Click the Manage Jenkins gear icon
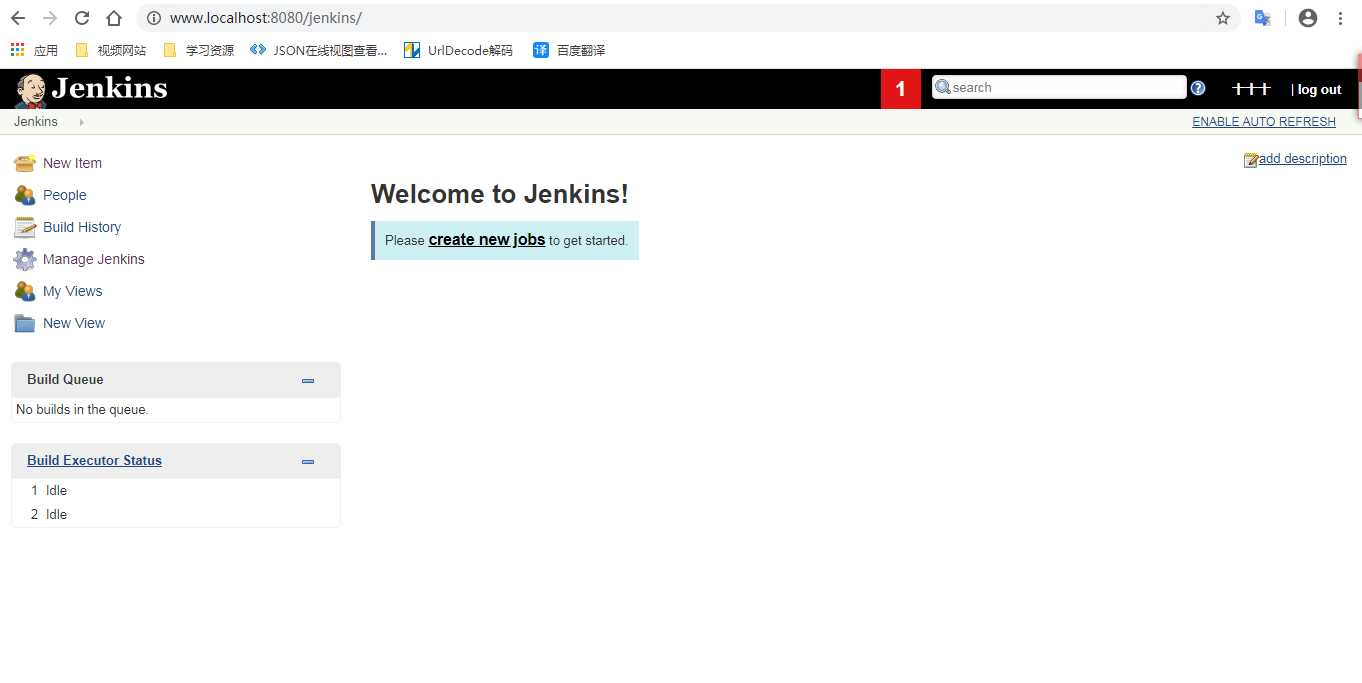Screen dimensions: 1362x683 point(25,259)
